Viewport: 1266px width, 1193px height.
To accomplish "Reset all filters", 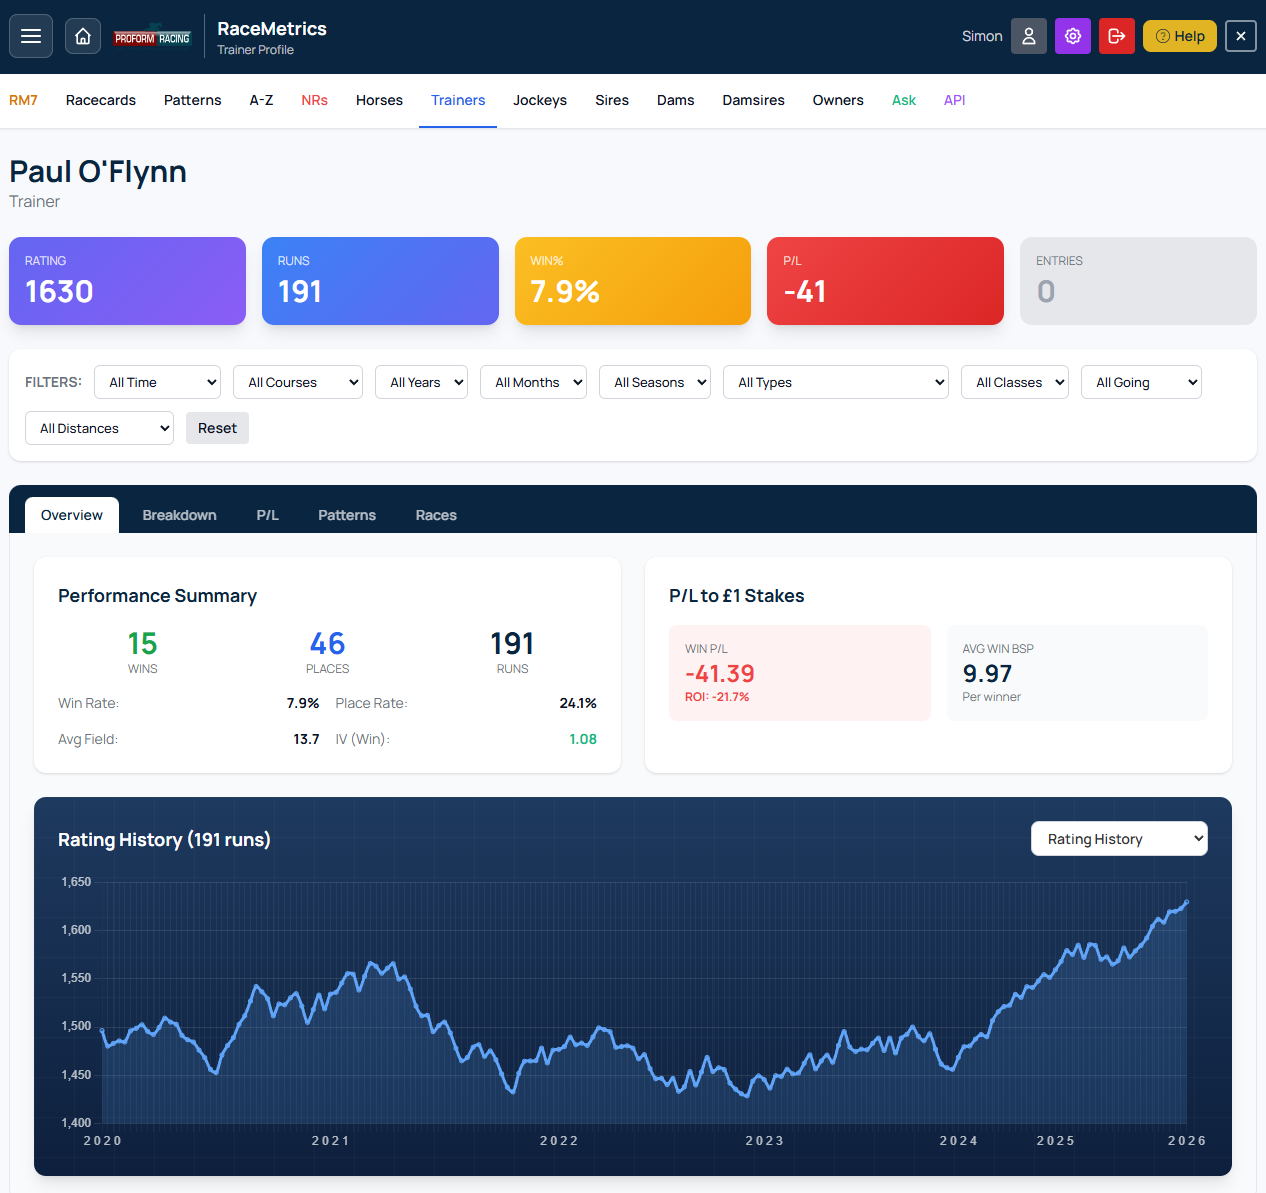I will (217, 428).
